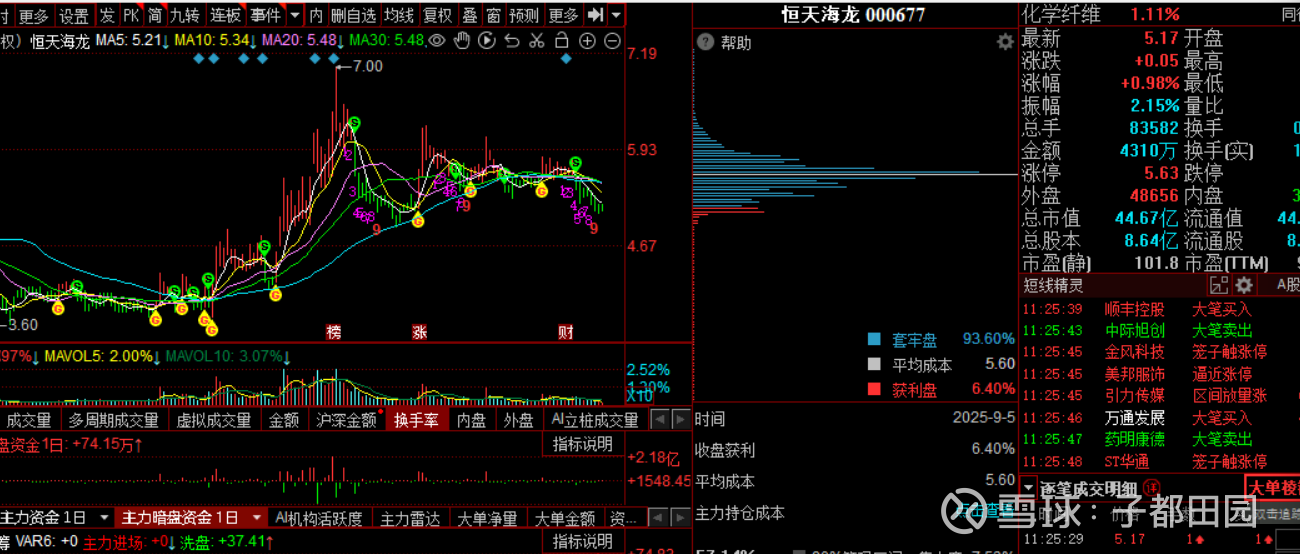The image size is (1300, 554).
Task: Toggle the eye visibility icon for moving averages
Action: tap(437, 41)
